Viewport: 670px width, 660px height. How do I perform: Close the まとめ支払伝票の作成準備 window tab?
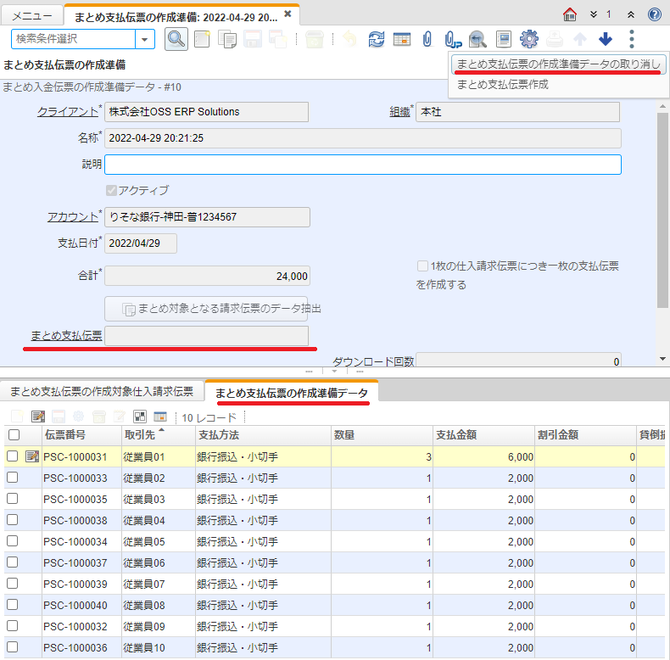[x=288, y=14]
